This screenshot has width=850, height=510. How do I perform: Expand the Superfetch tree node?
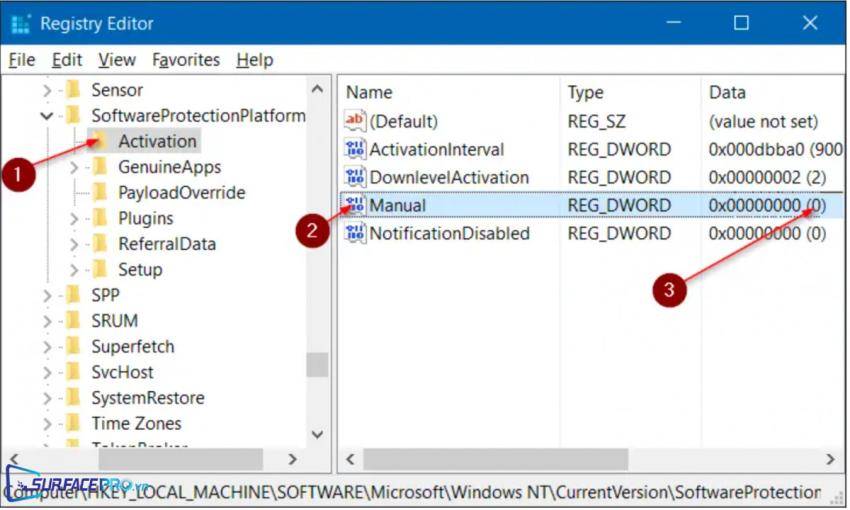(x=47, y=346)
